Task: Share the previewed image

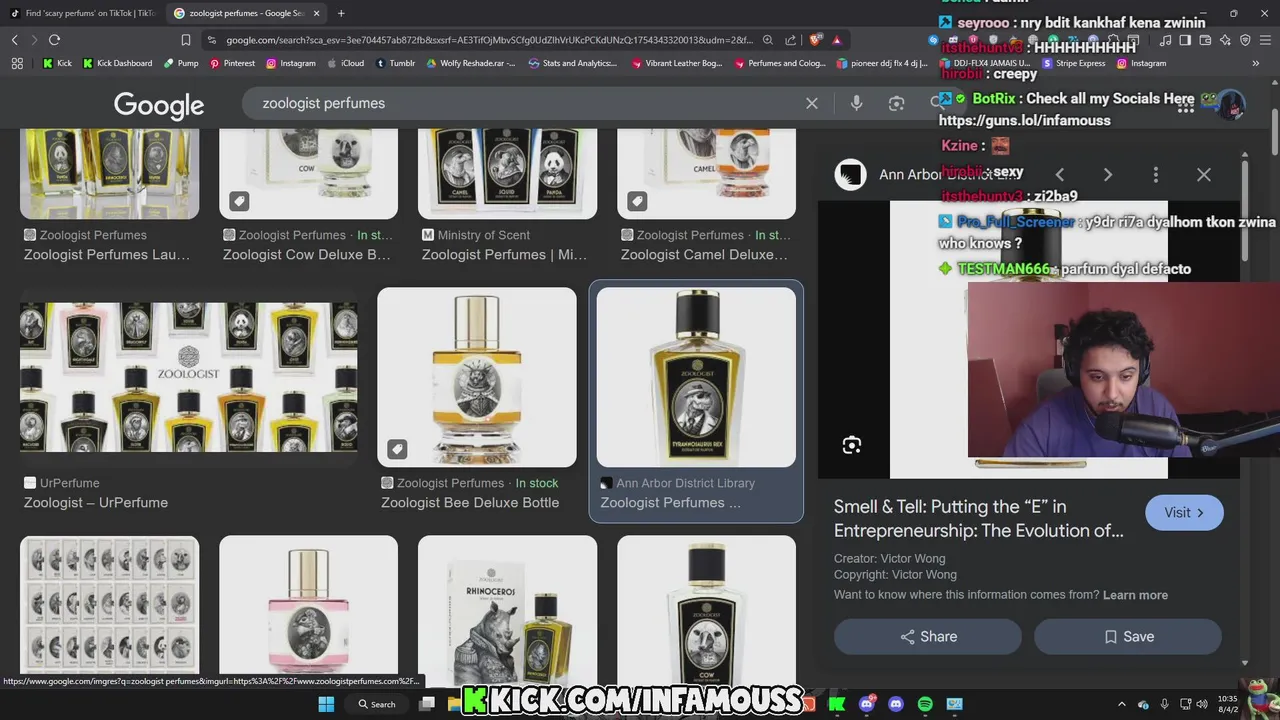Action: 928,637
